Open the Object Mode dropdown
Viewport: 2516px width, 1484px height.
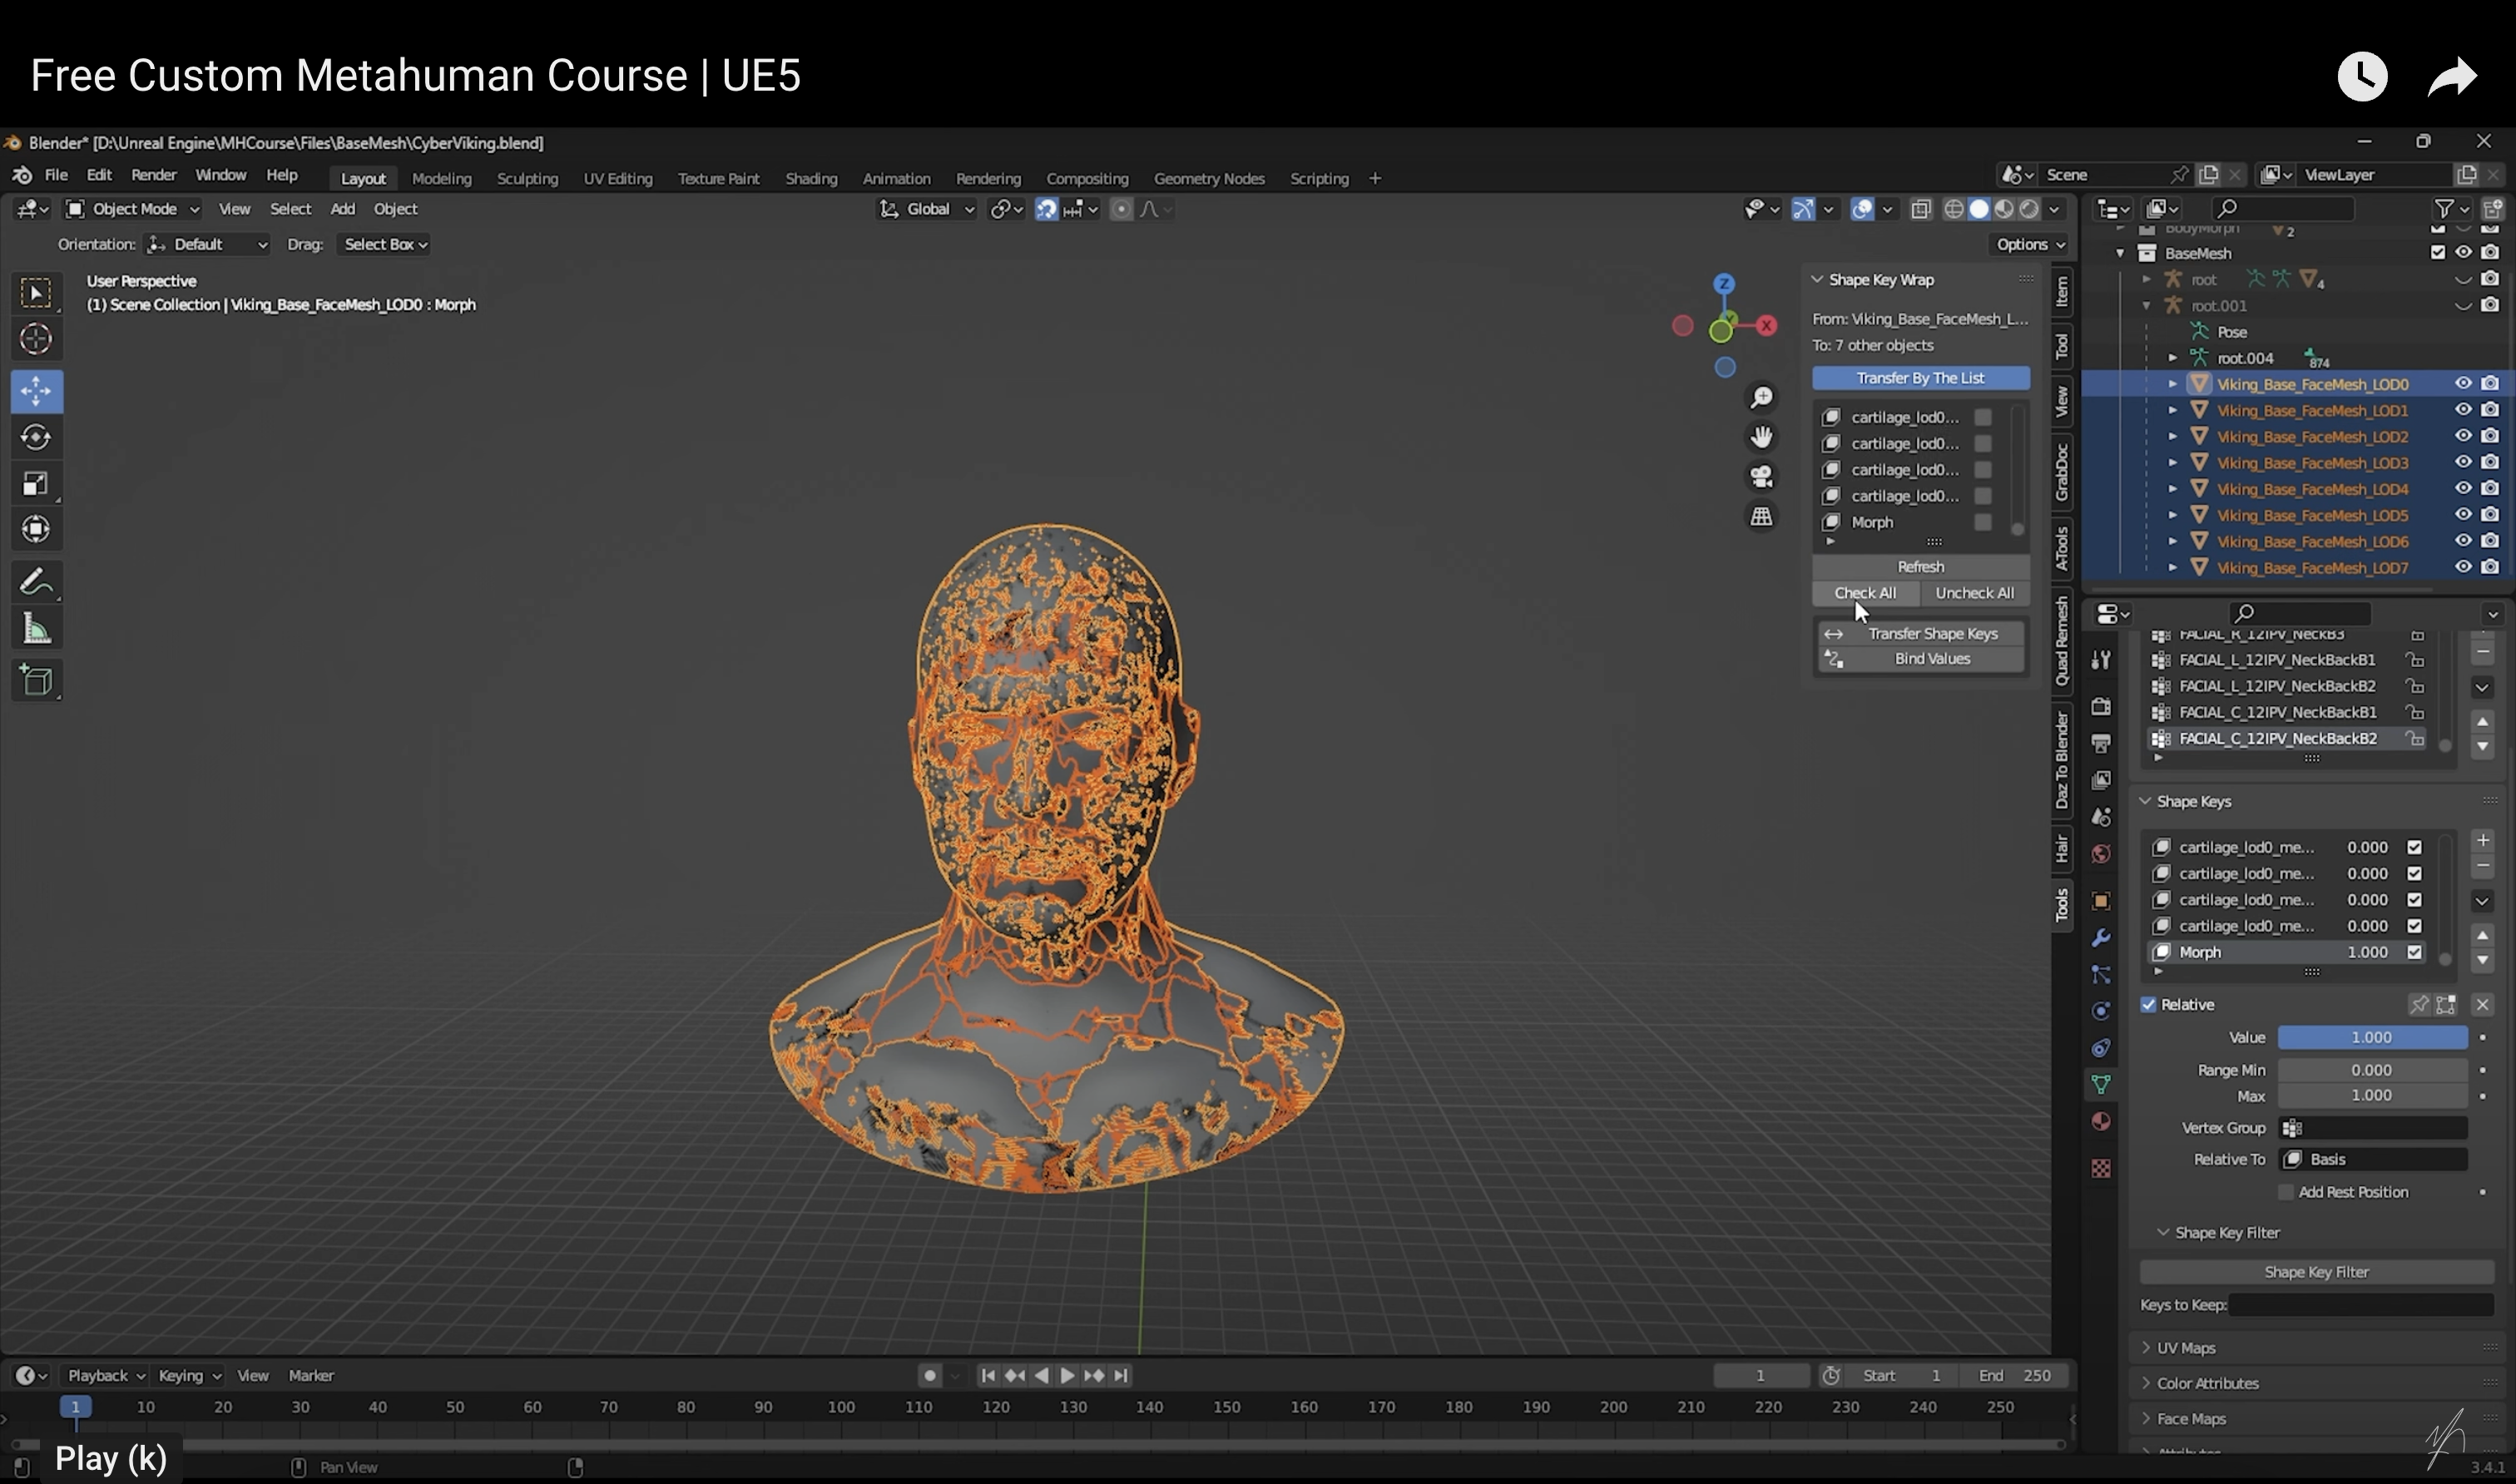point(131,208)
